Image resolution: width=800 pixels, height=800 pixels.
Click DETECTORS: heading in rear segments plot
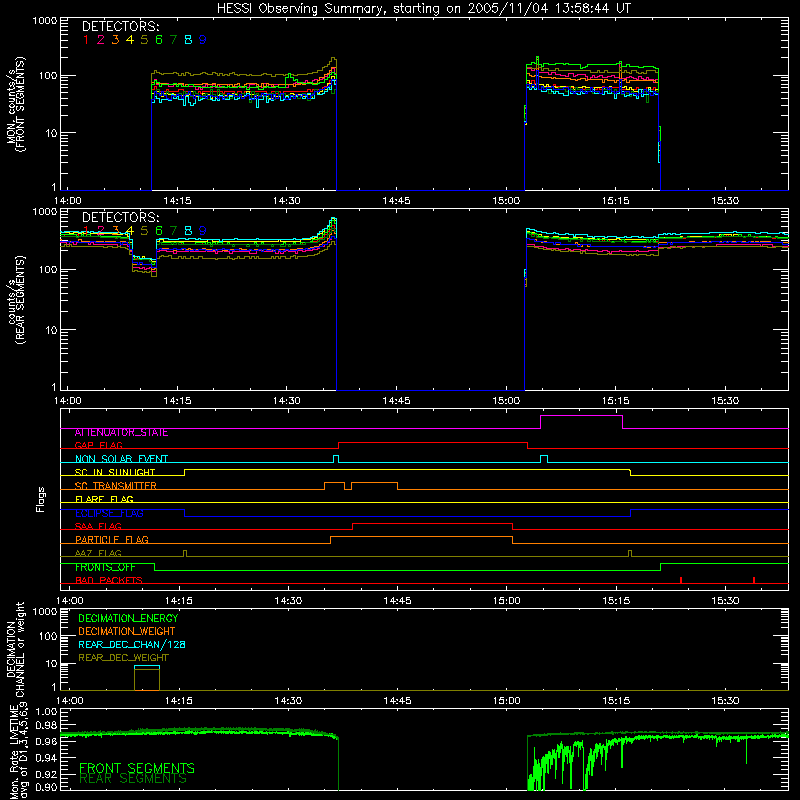pyautogui.click(x=121, y=218)
